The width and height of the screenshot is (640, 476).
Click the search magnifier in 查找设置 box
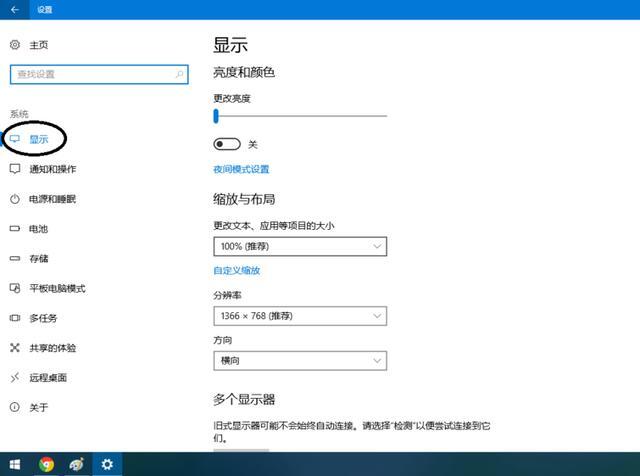click(x=180, y=74)
